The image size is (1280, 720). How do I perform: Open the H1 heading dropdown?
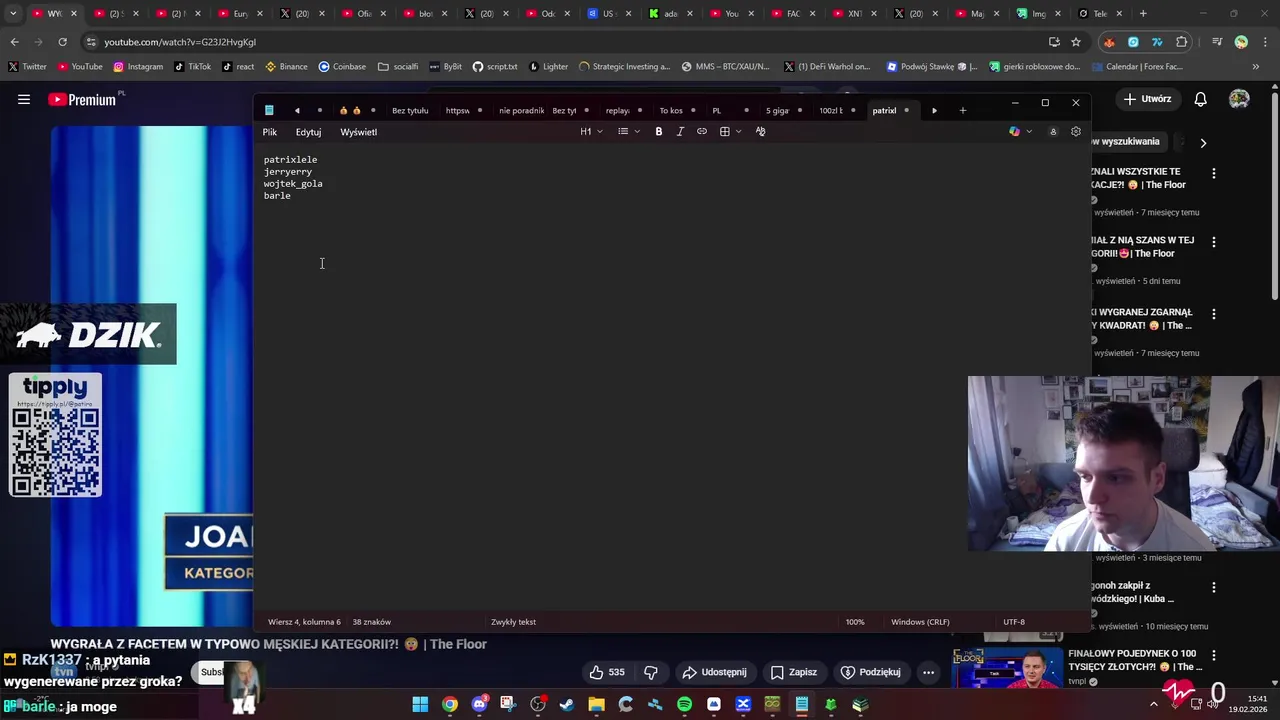(592, 132)
